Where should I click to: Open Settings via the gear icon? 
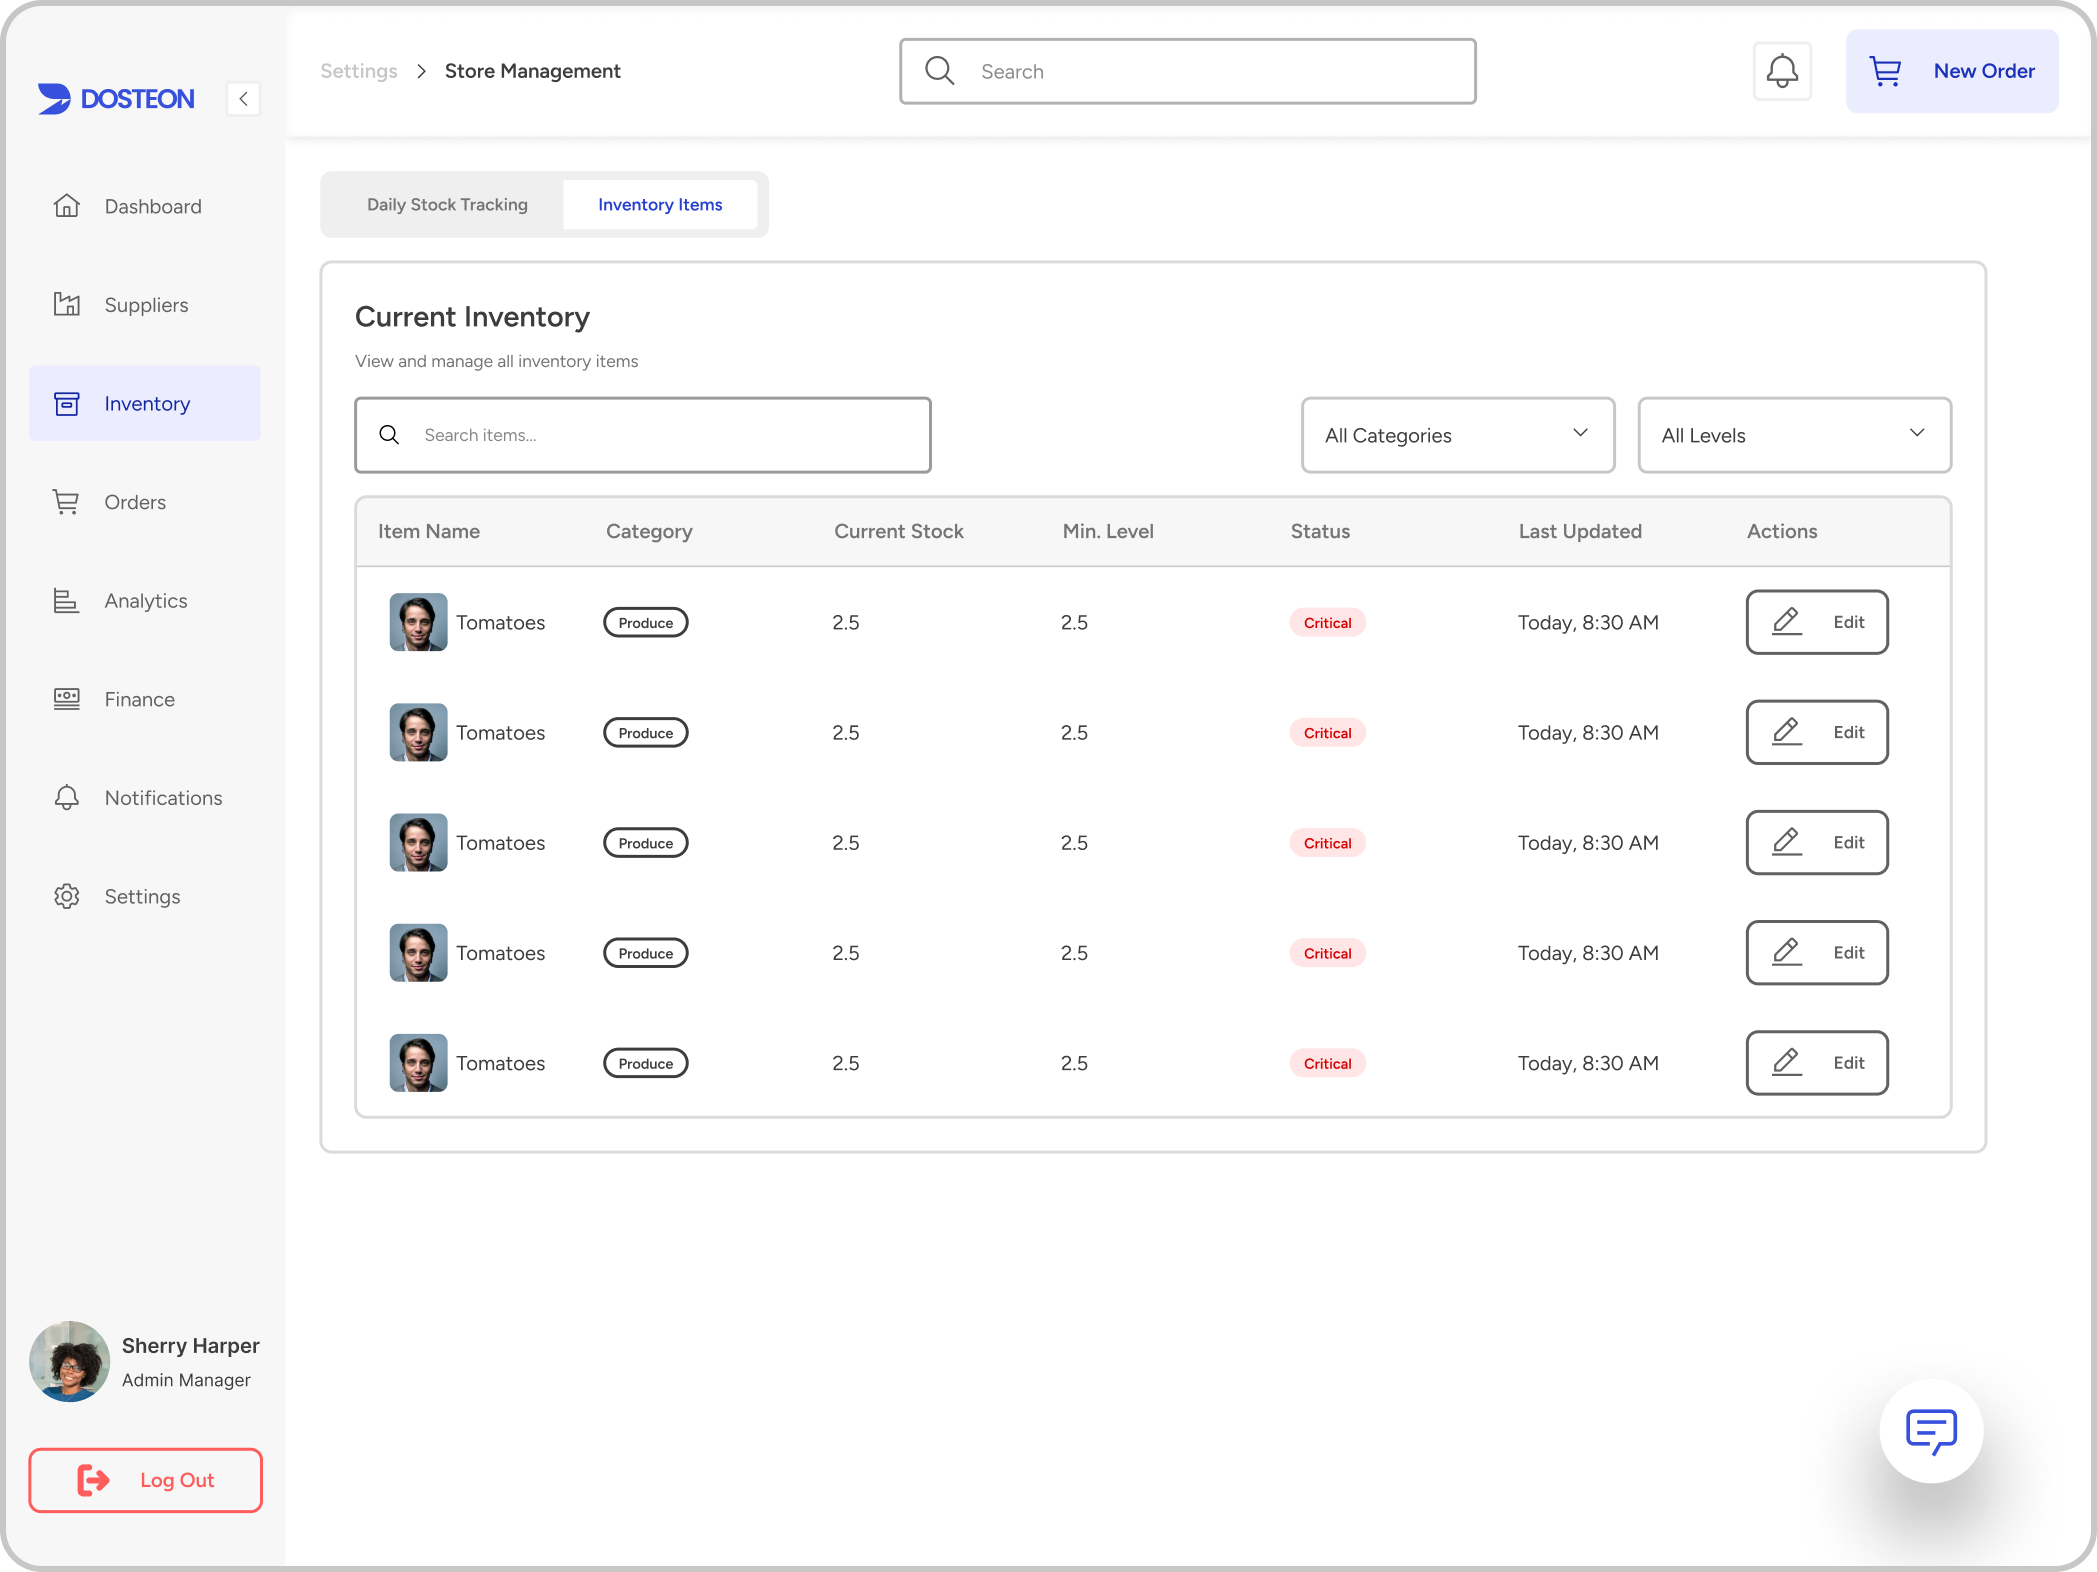(x=66, y=896)
